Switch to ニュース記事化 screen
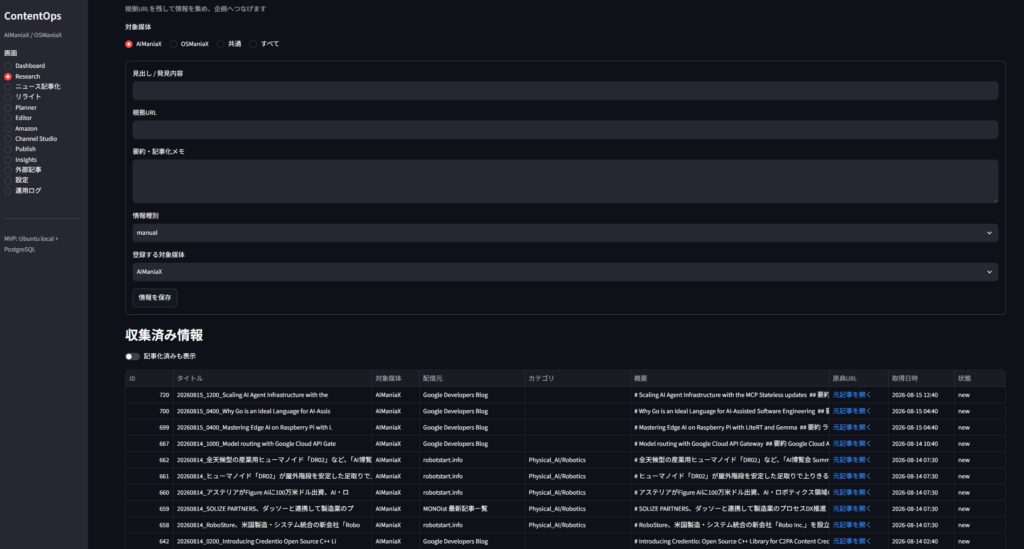 (32, 87)
